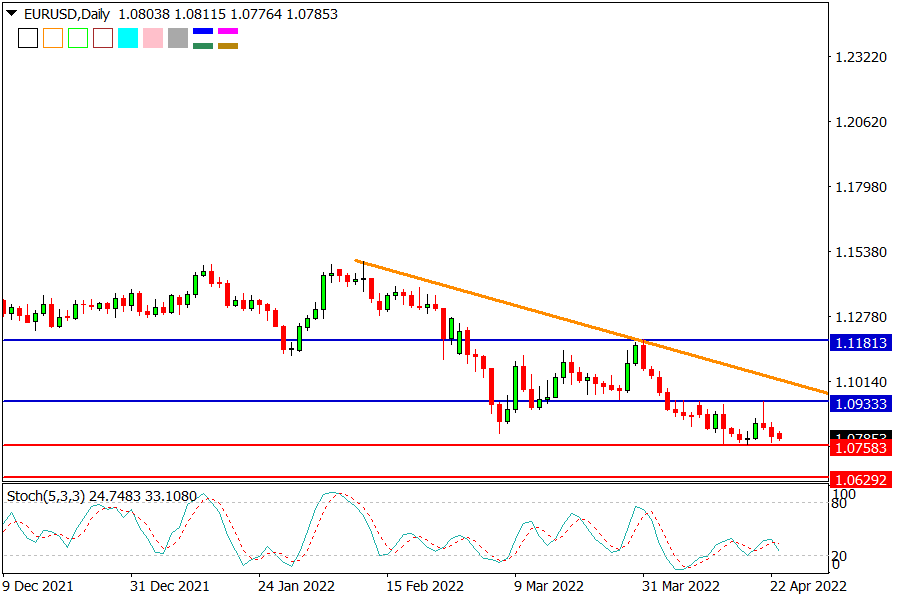Screen dimensions: 900x600
Task: Click the 1.09333 blue price label
Action: click(x=861, y=404)
